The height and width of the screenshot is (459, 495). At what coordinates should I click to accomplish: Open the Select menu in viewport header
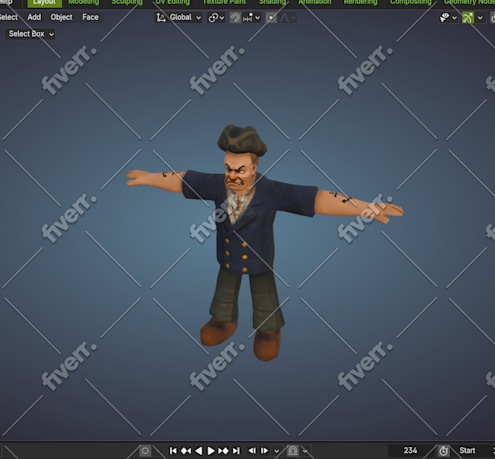8,17
